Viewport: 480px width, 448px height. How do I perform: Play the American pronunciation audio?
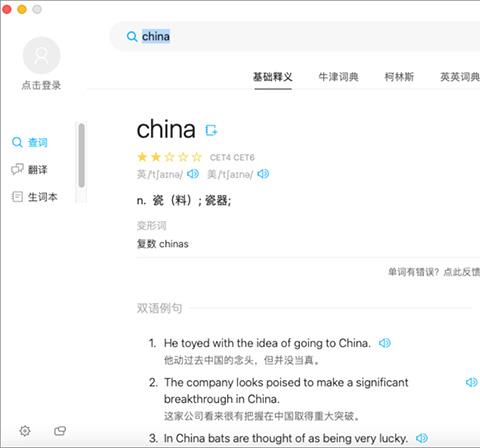[x=263, y=174]
